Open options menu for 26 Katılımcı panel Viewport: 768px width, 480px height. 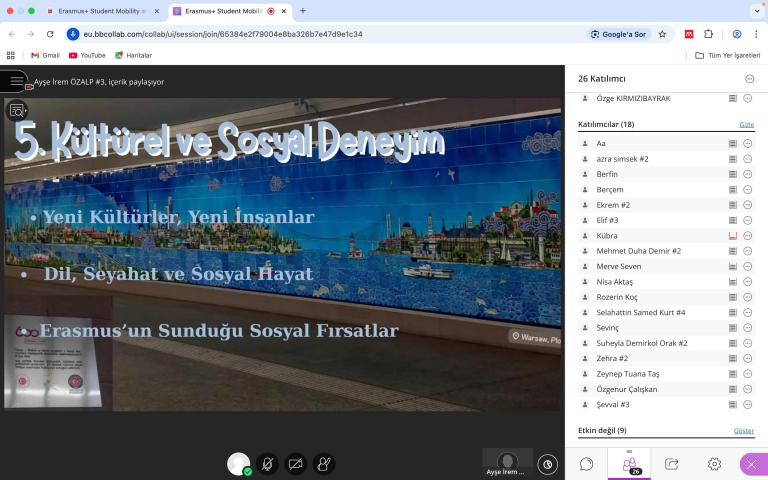pyautogui.click(x=750, y=78)
